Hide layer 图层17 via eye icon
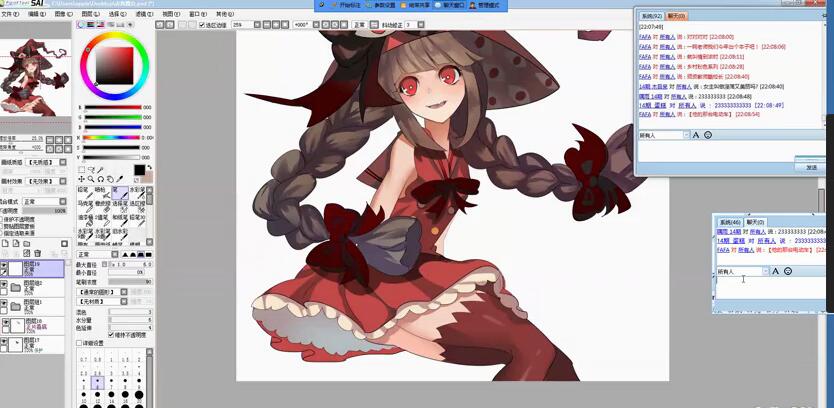The image size is (834, 408). tap(4, 341)
